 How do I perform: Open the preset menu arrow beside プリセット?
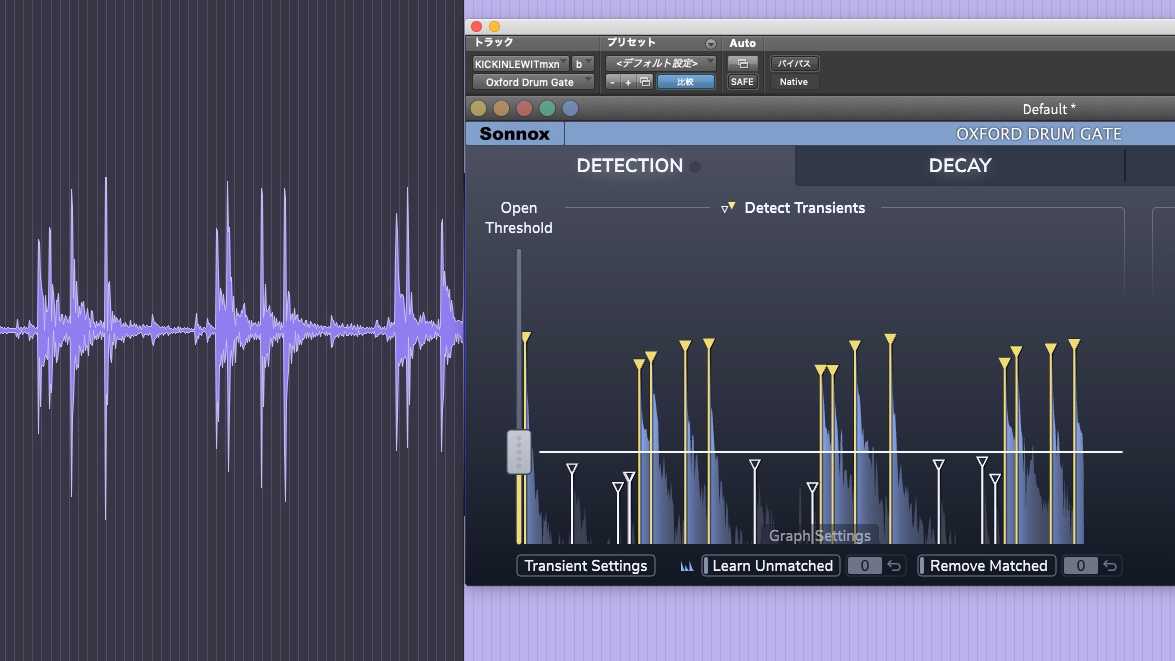click(x=710, y=43)
